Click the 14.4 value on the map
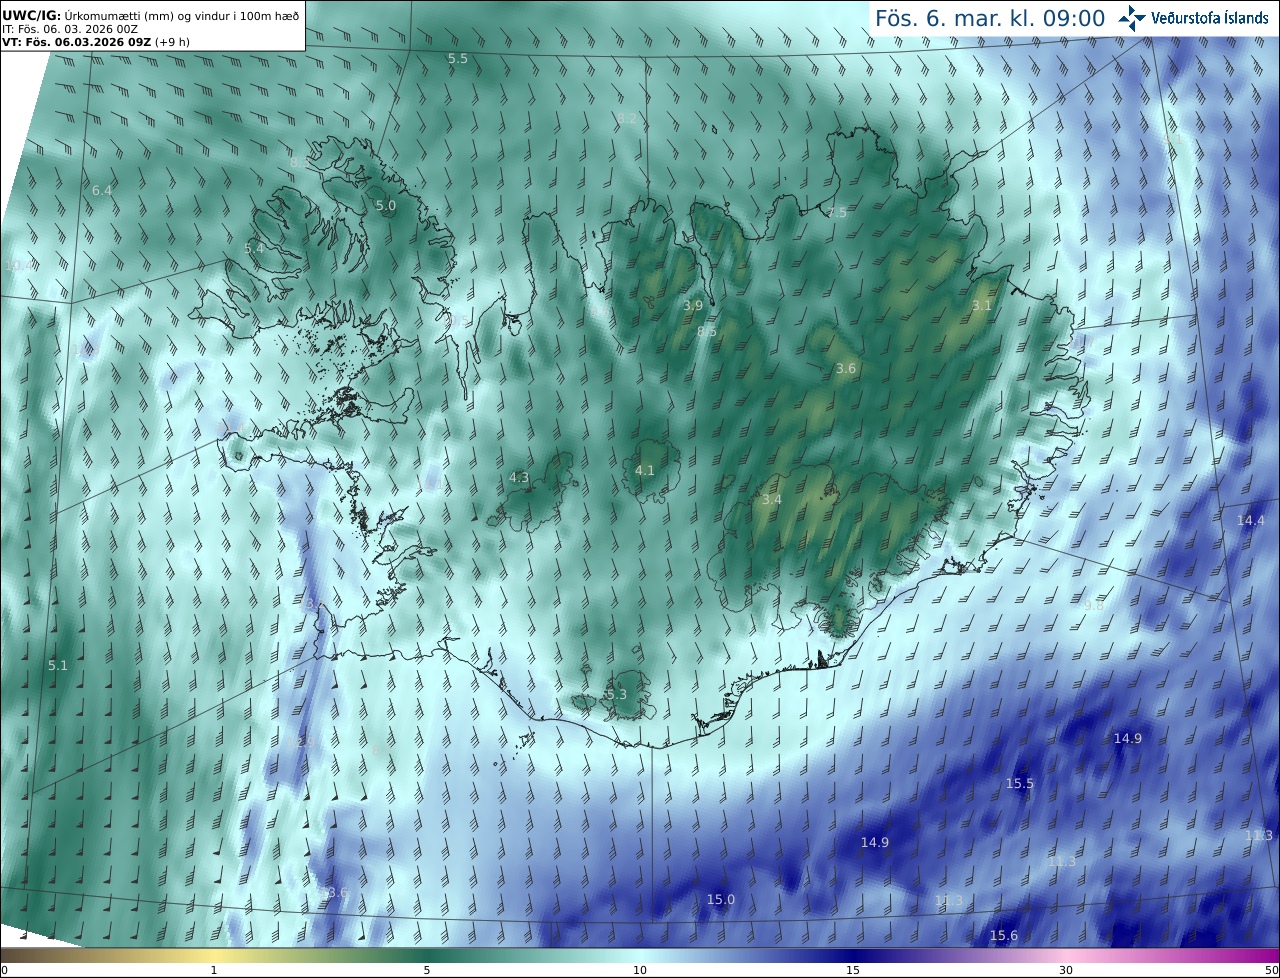 coord(1251,521)
